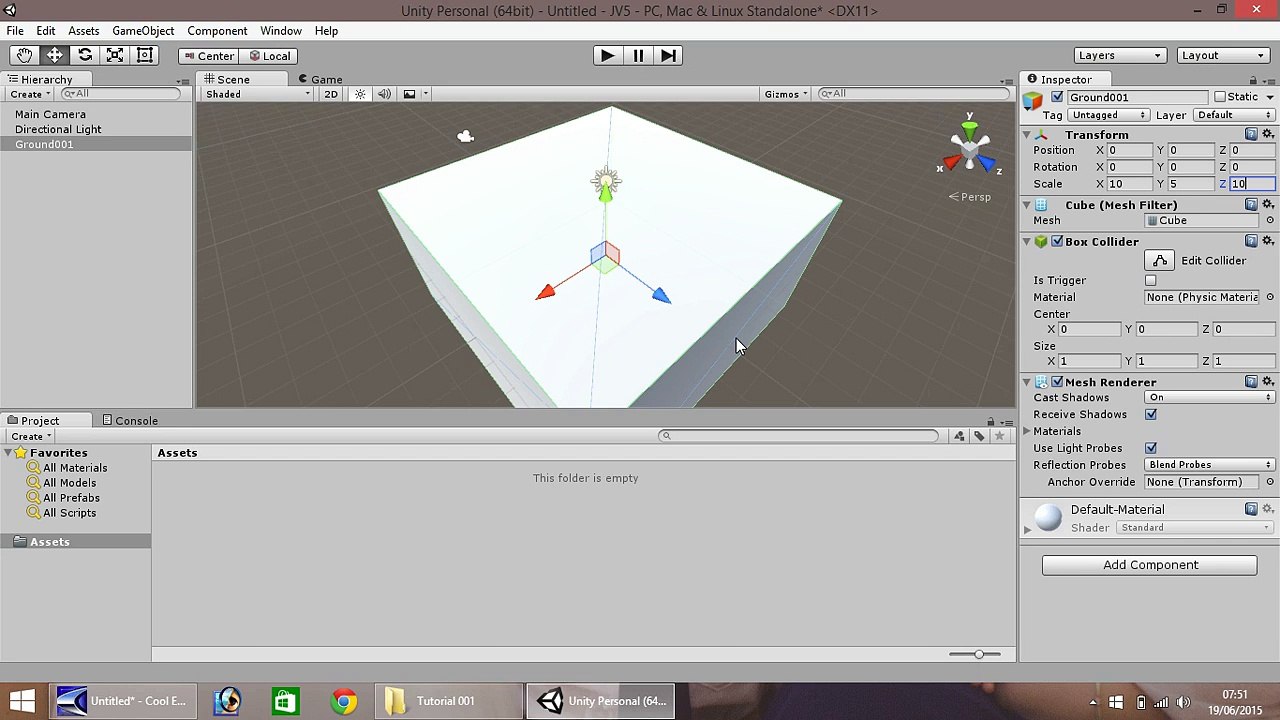Viewport: 1280px width, 720px height.
Task: Toggle the Local/Global handle button
Action: [270, 56]
